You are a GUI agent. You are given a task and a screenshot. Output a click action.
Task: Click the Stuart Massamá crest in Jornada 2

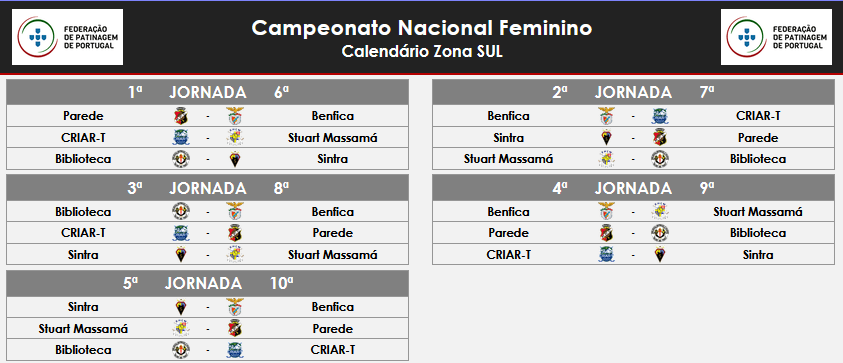606,159
